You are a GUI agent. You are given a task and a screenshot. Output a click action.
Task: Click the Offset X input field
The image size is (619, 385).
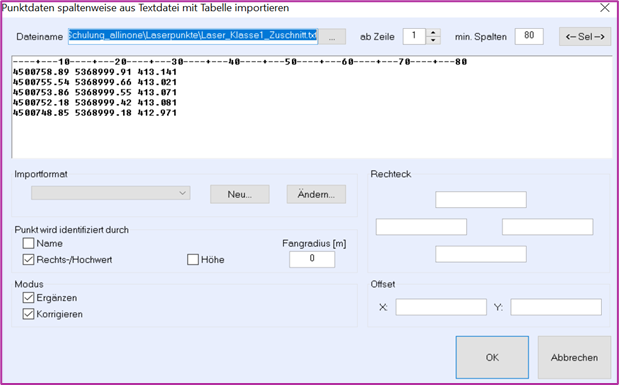pyautogui.click(x=441, y=307)
